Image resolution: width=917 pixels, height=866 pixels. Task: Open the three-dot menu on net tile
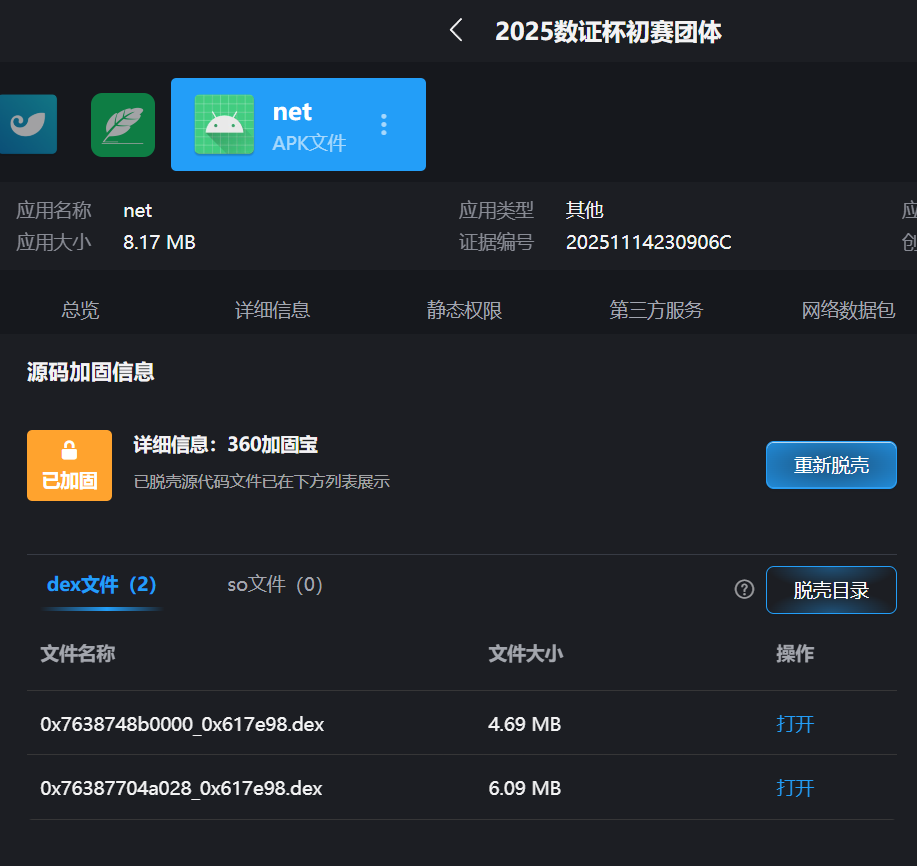pos(383,125)
